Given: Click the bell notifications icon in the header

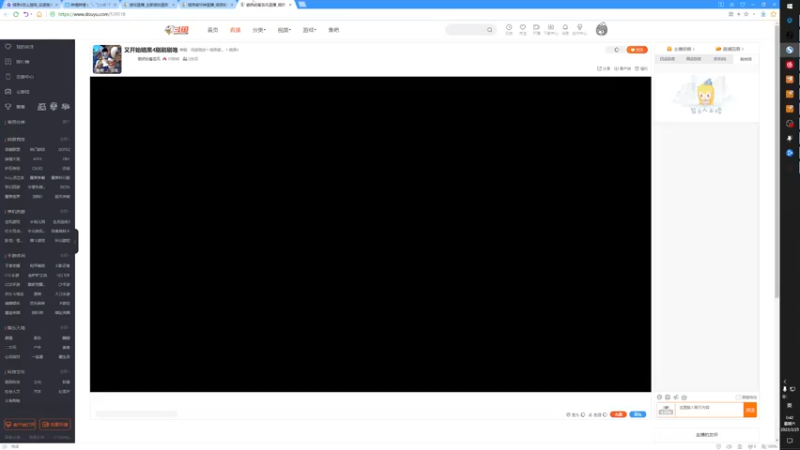Looking at the screenshot, I should click(565, 29).
